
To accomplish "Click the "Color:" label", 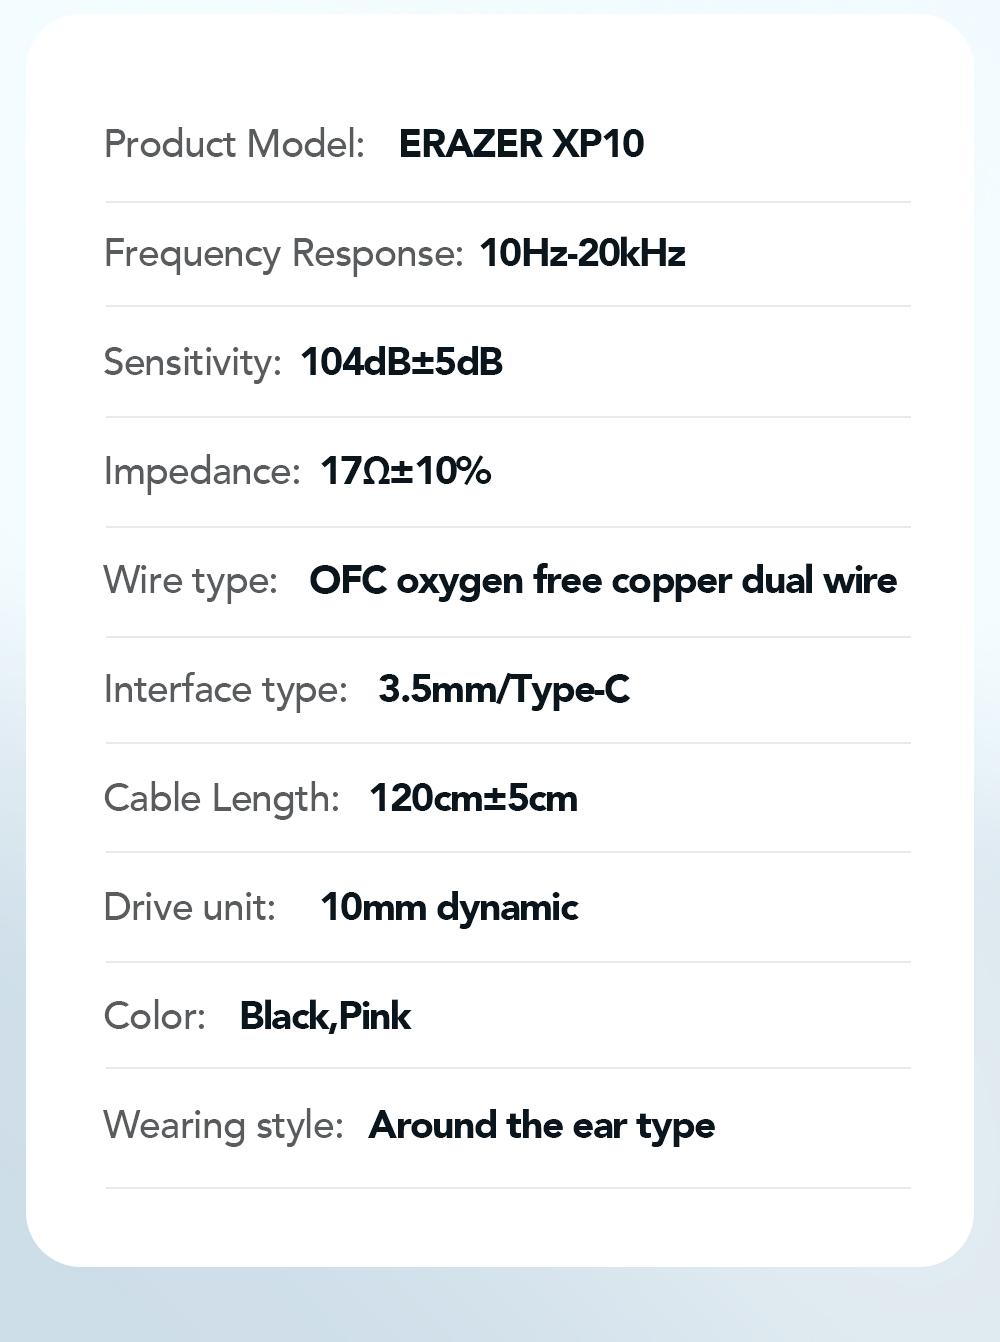I will (154, 1016).
